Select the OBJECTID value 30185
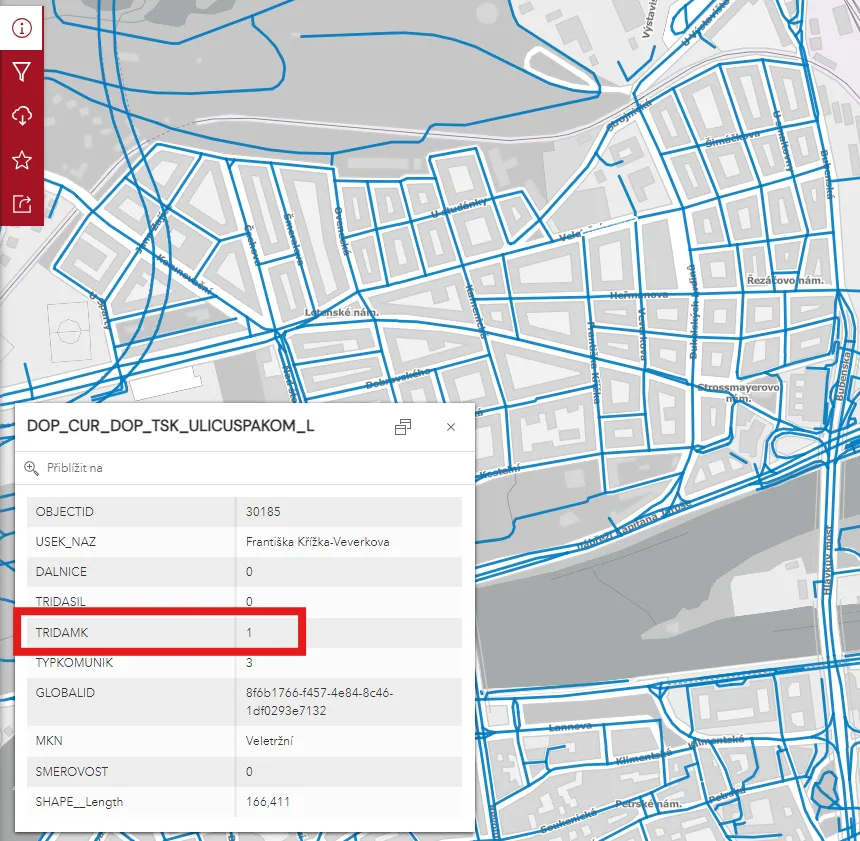The image size is (860, 841). pos(262,512)
